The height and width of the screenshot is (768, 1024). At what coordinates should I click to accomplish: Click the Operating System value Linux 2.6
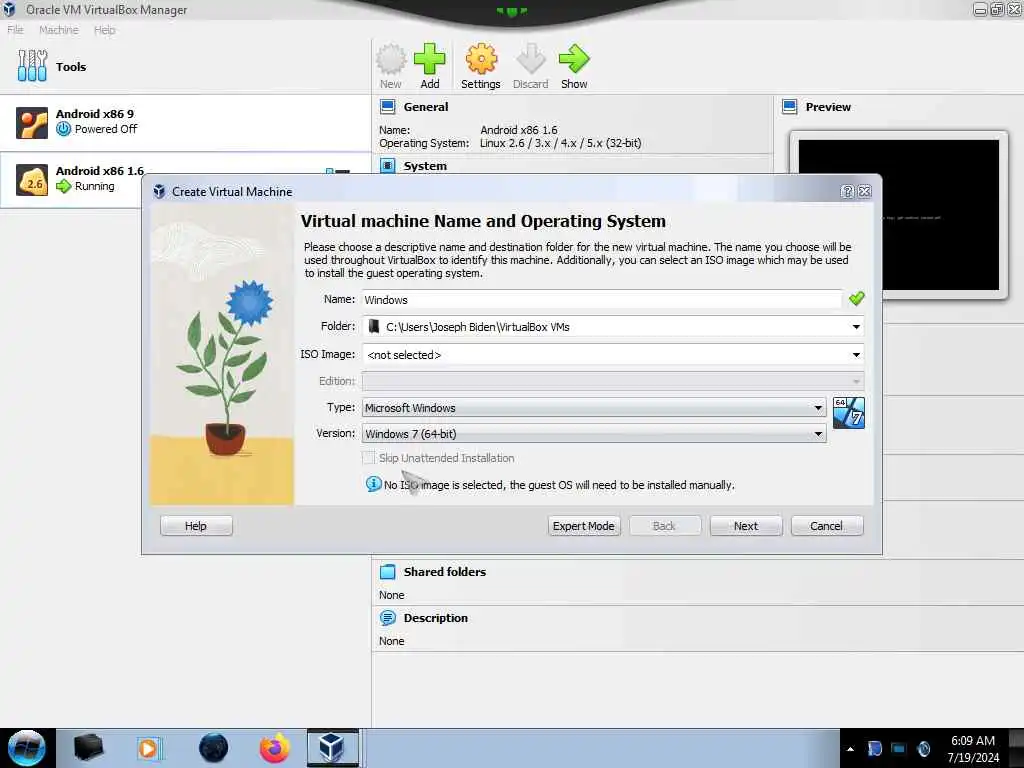point(560,143)
